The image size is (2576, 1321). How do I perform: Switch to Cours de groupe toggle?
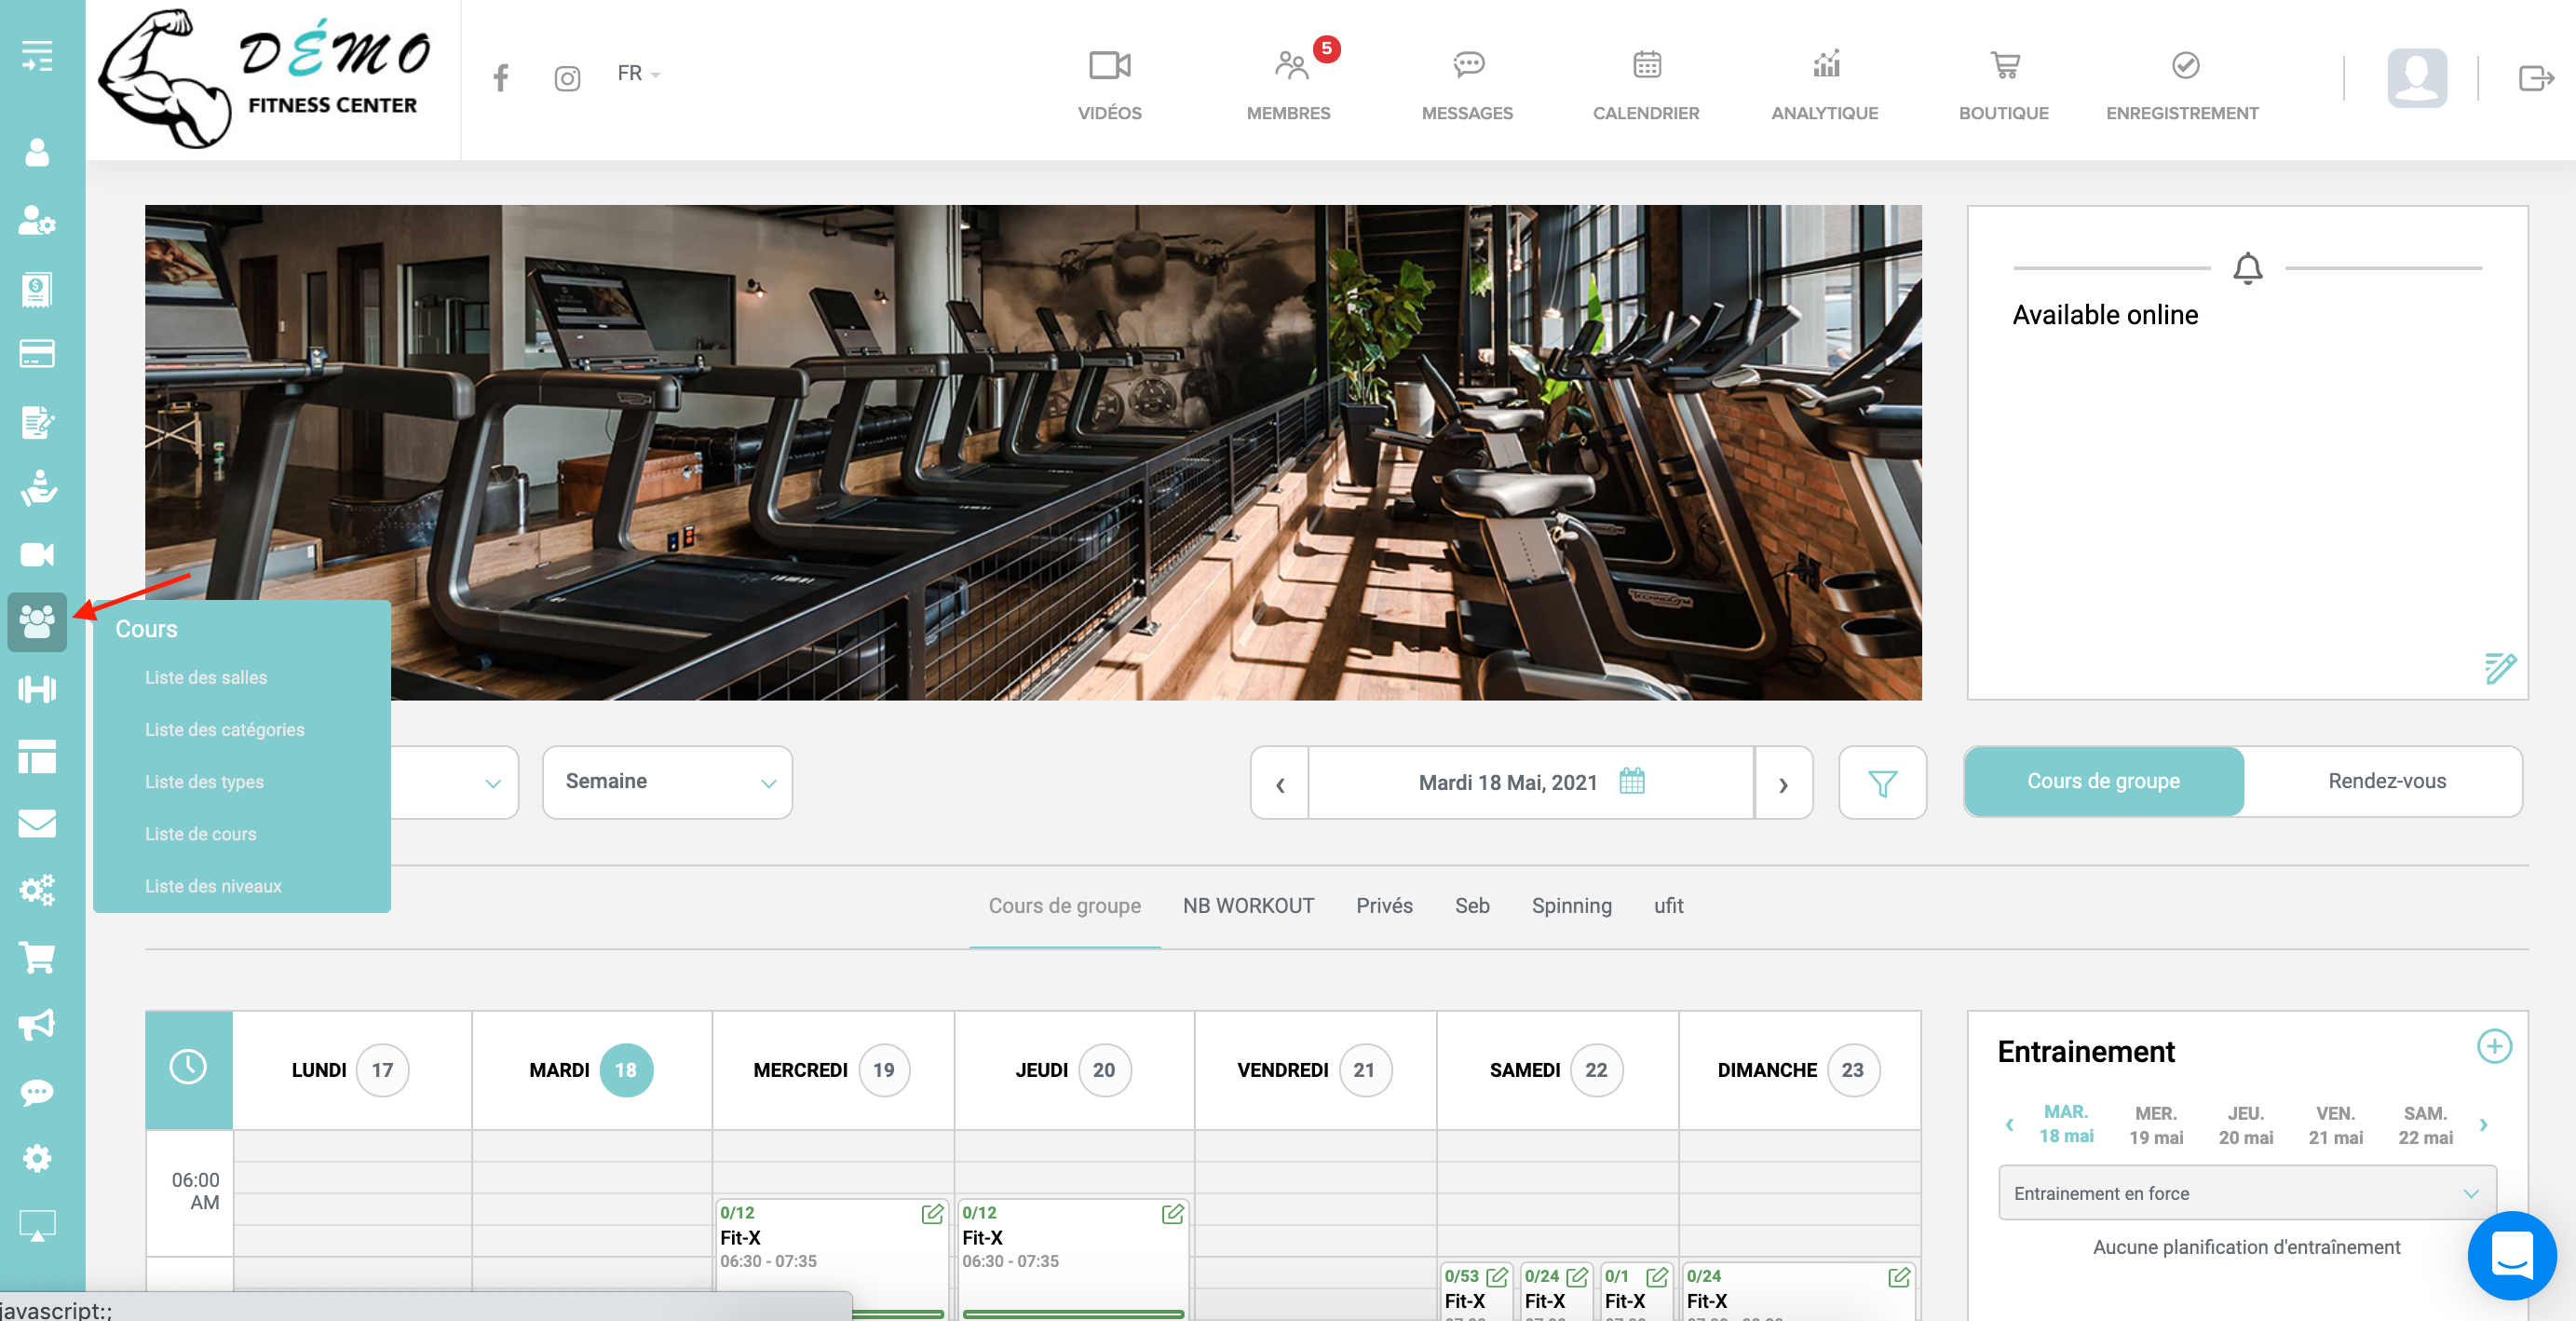coord(2103,781)
